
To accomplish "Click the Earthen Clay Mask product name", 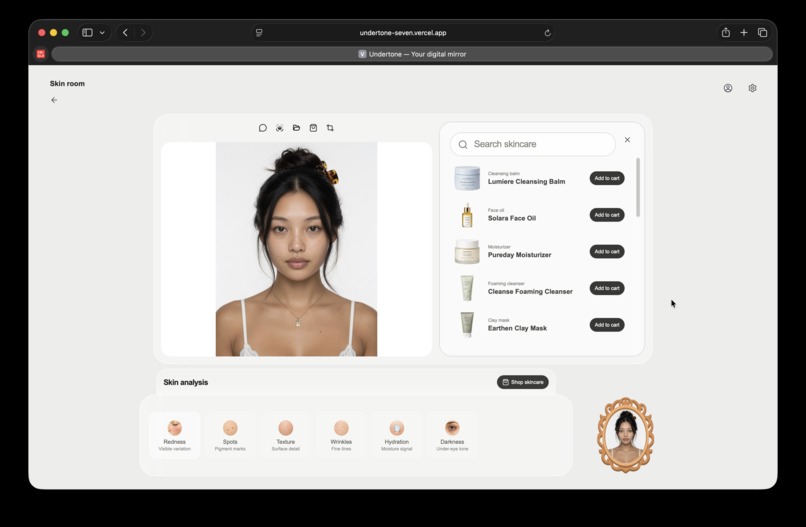I will point(517,328).
